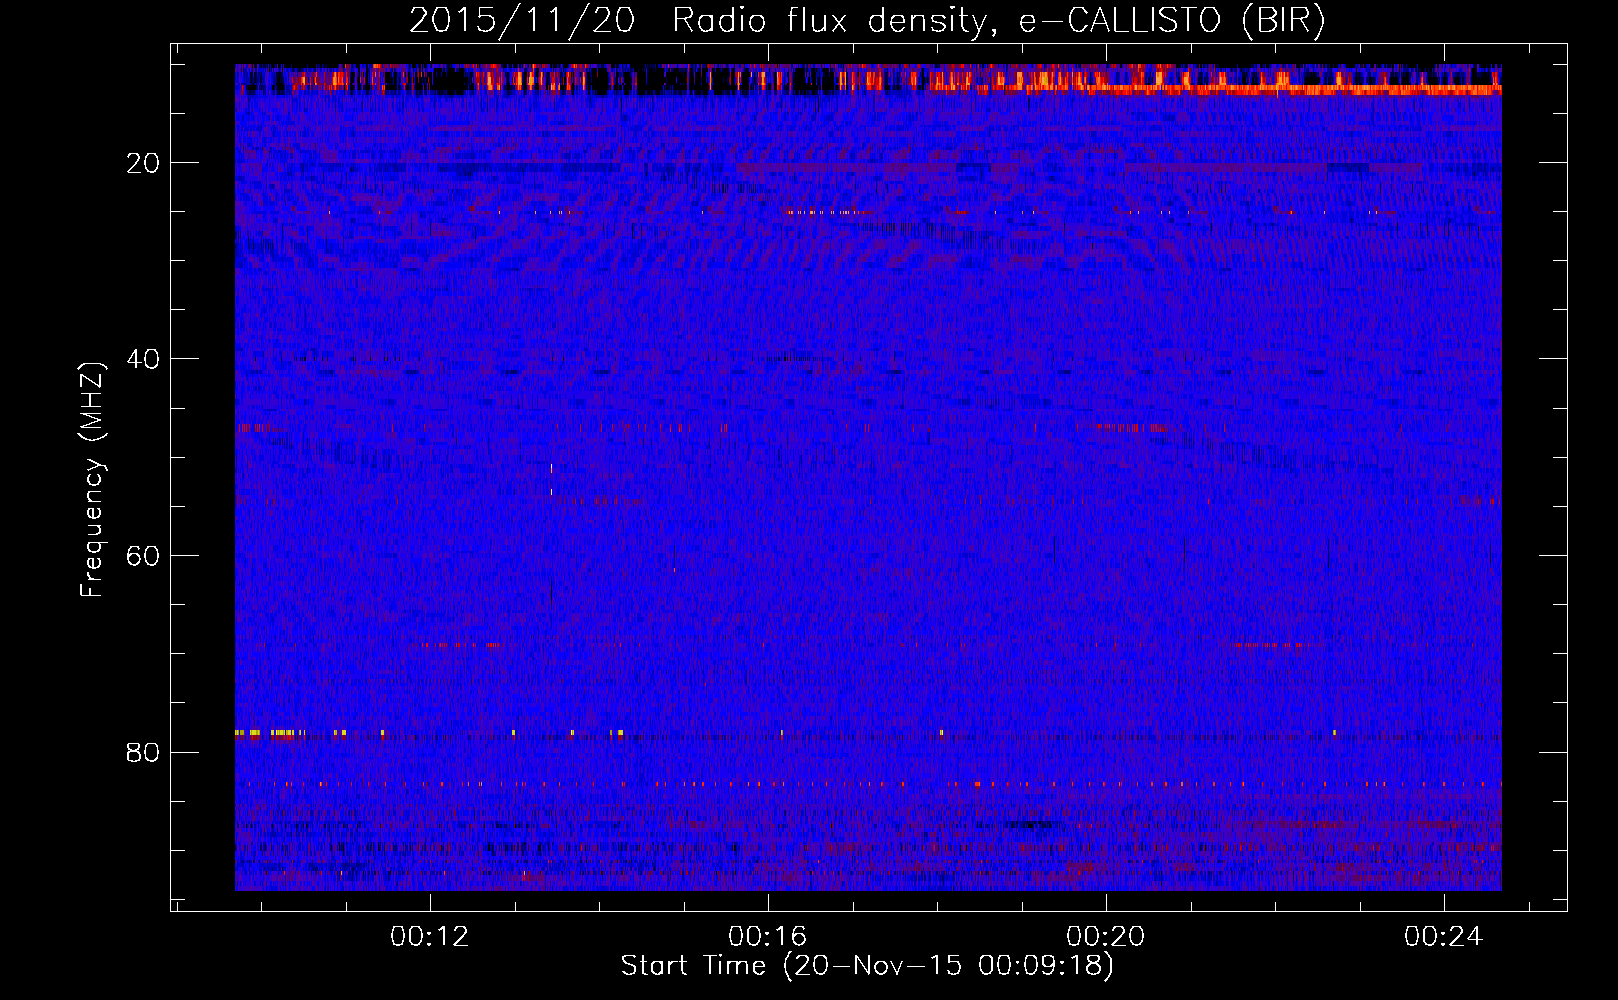Click the 80 frequency tick label
Screen dimensions: 1618x1000
[x=144, y=752]
